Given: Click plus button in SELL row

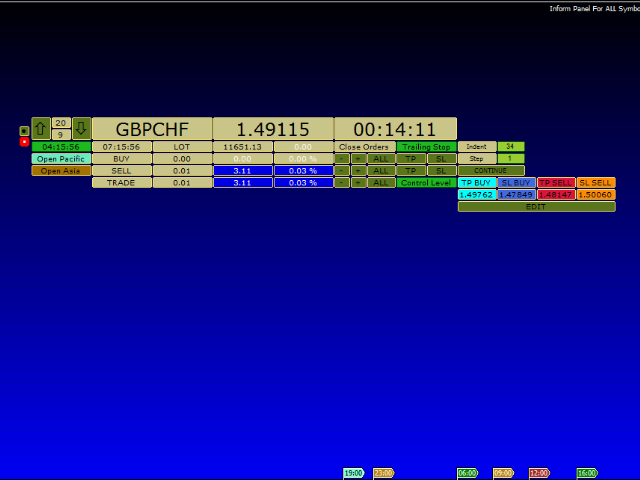Looking at the screenshot, I should click(358, 171).
